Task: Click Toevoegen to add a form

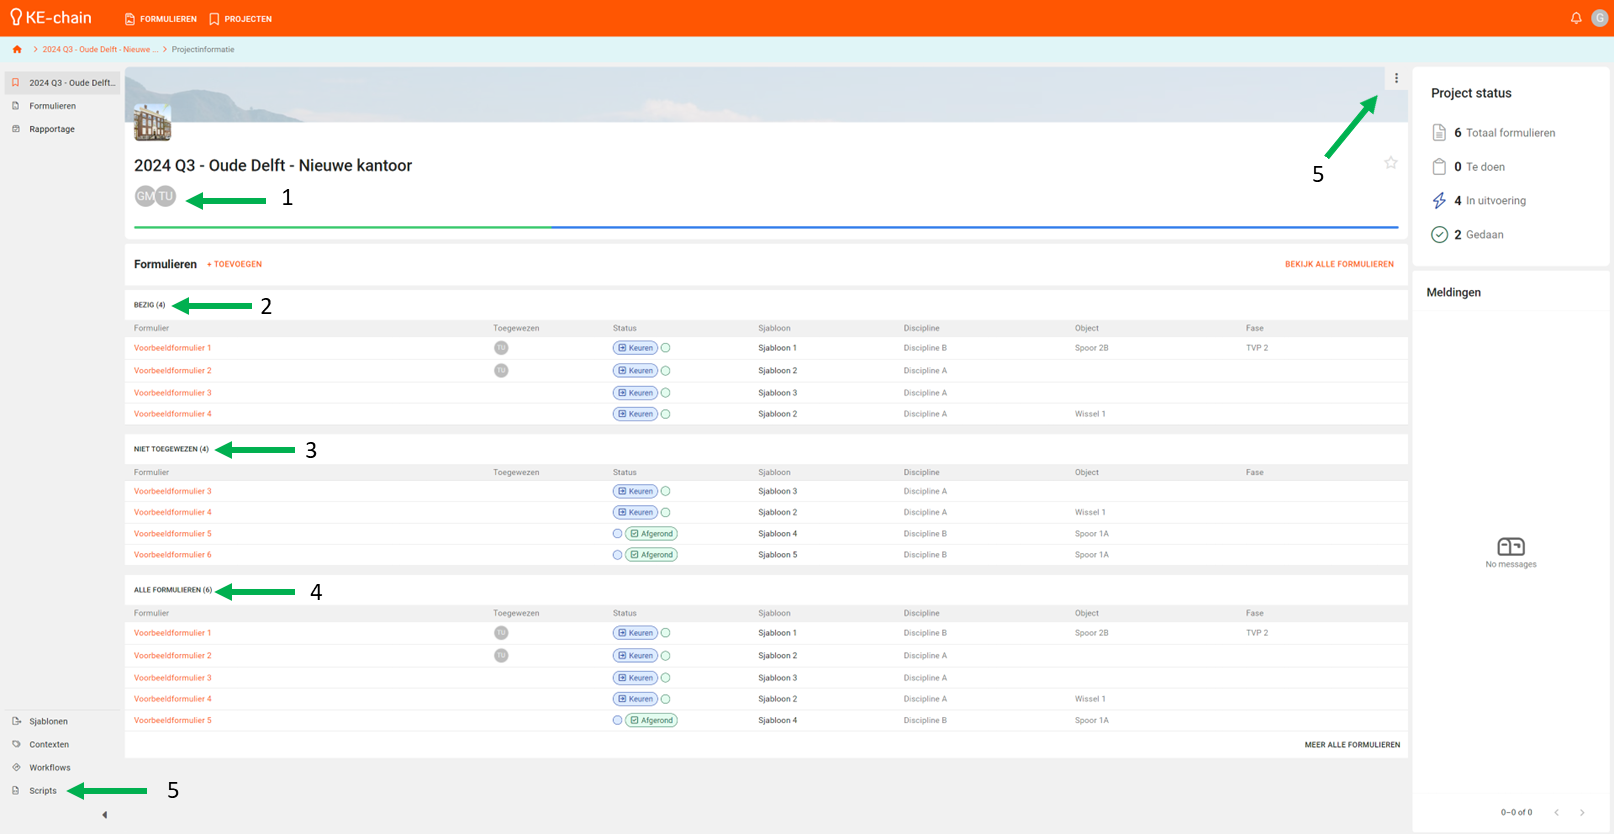Action: [234, 265]
